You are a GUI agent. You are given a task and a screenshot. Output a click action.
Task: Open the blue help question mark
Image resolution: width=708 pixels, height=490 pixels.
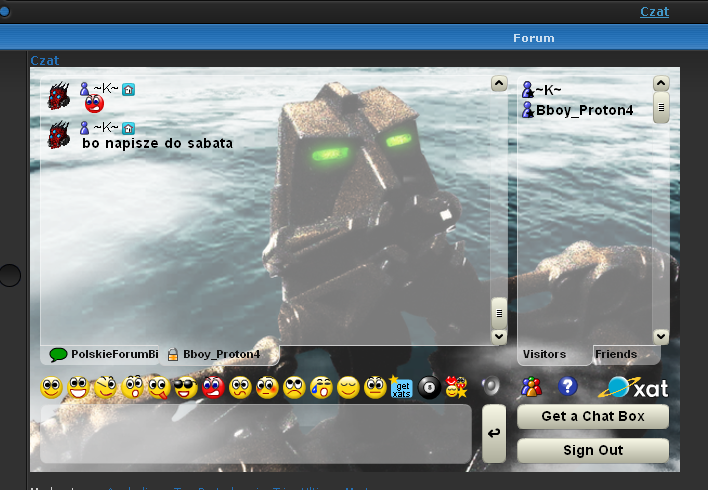[x=568, y=387]
